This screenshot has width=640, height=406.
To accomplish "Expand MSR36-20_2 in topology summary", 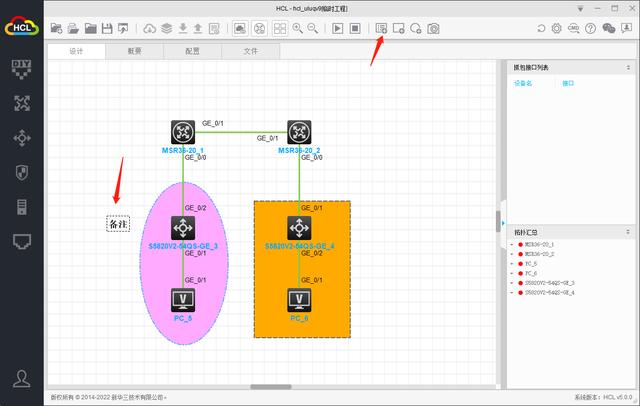I will (x=511, y=254).
